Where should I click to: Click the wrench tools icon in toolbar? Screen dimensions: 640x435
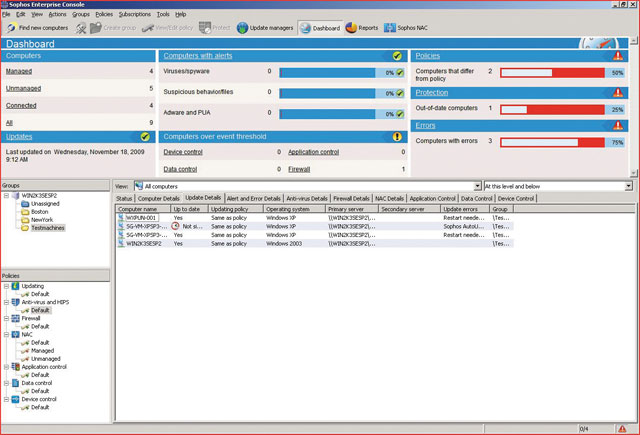pyautogui.click(x=81, y=28)
